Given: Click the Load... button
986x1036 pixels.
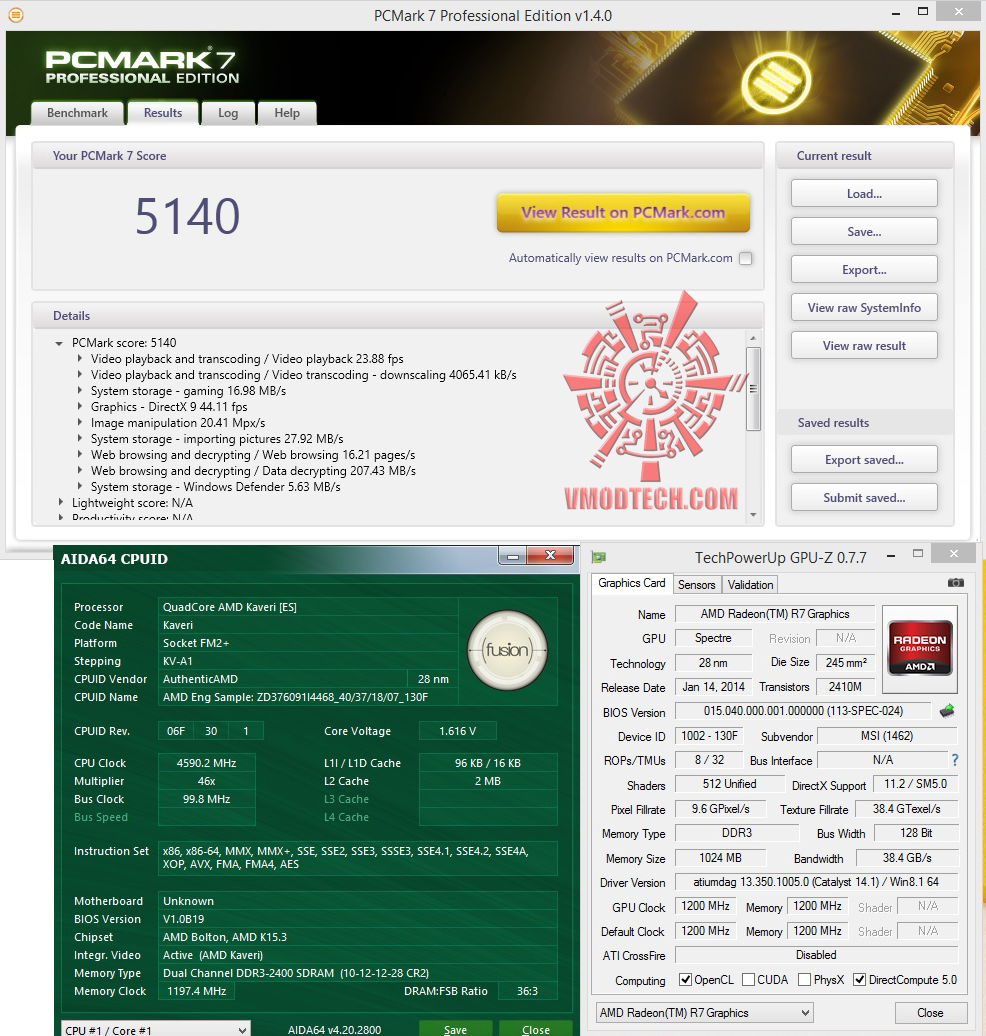Looking at the screenshot, I should pyautogui.click(x=864, y=194).
